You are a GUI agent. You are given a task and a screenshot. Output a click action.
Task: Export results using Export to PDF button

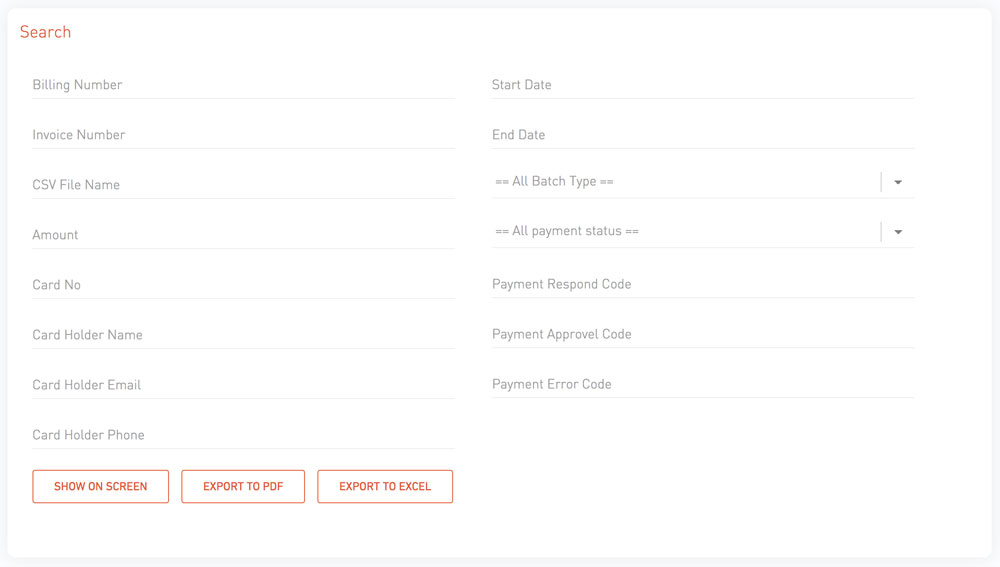click(x=243, y=487)
